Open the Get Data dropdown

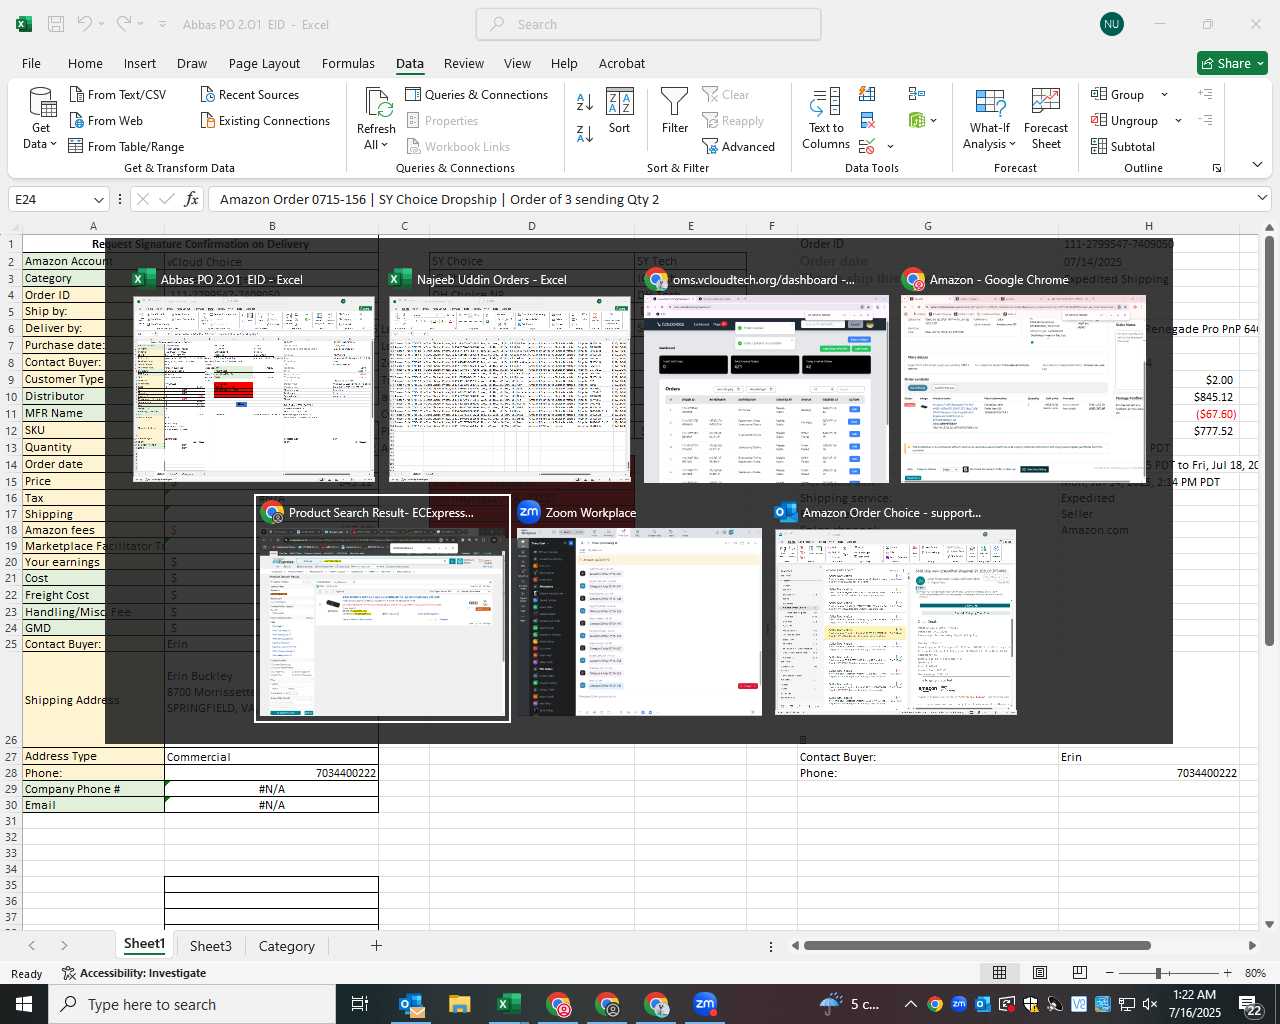[41, 118]
